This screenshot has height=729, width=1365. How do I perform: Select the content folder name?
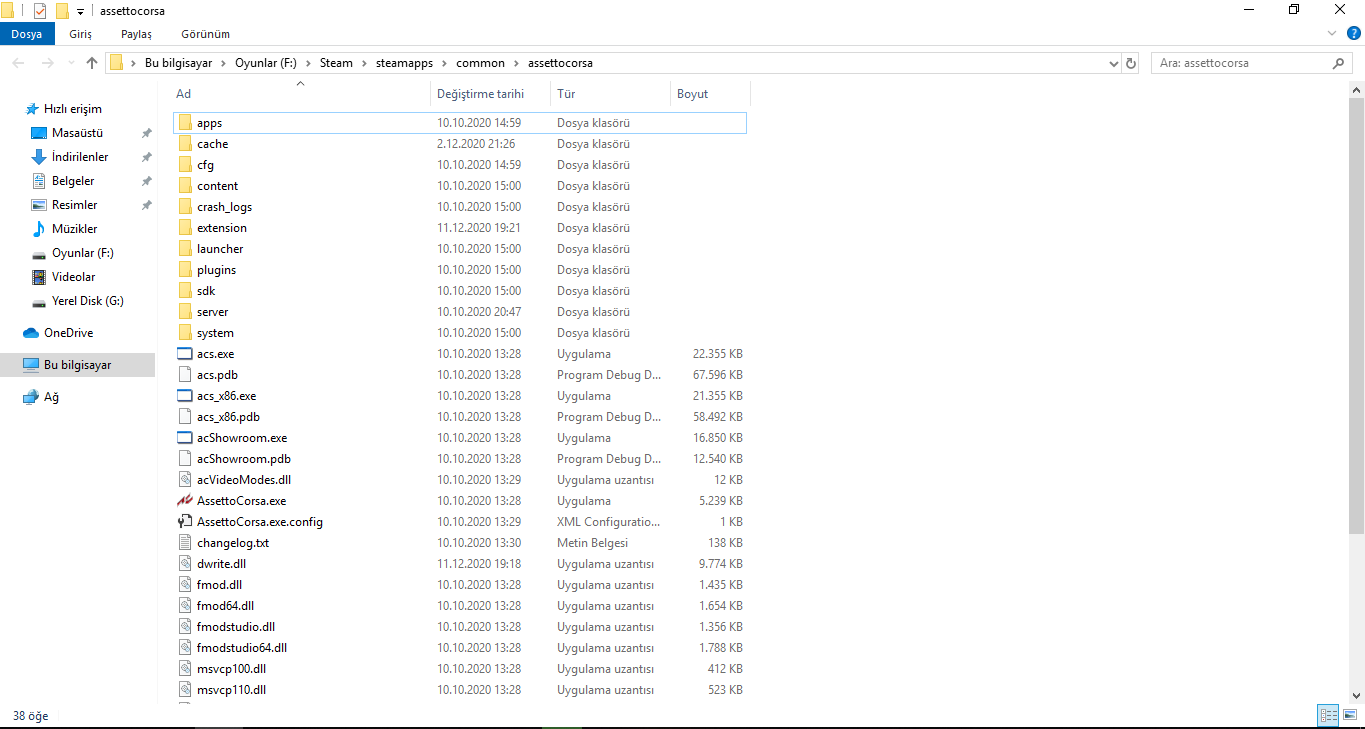pos(218,186)
